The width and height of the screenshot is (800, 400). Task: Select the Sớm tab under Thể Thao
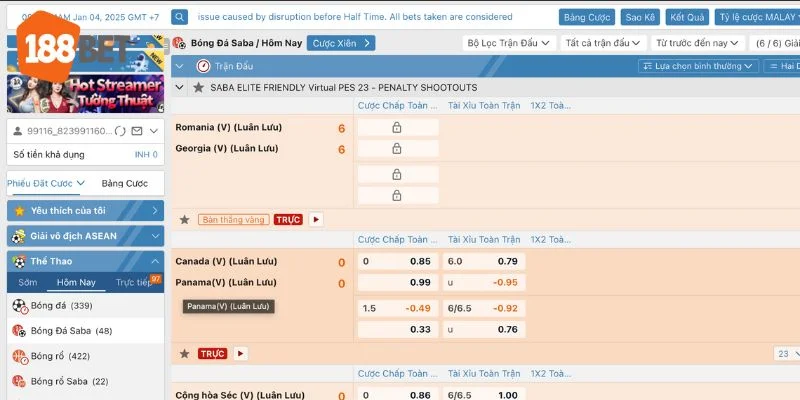(27, 282)
